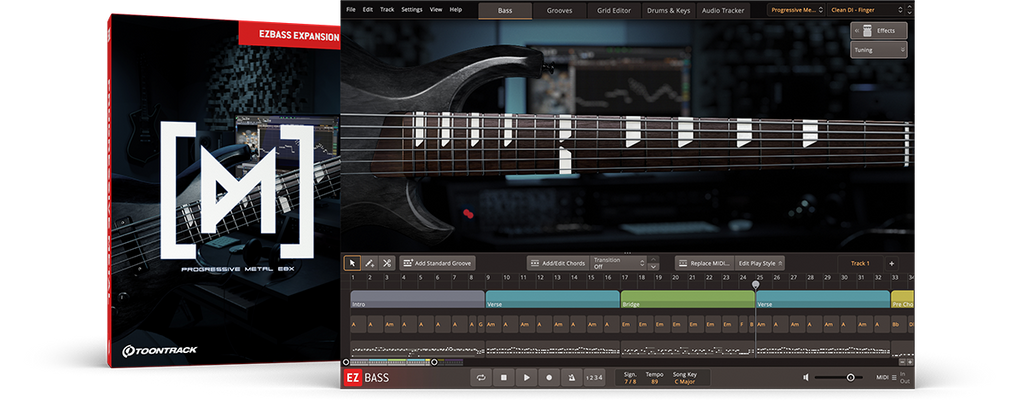The width and height of the screenshot is (1024, 416).
Task: Open the View menu
Action: [x=436, y=10]
